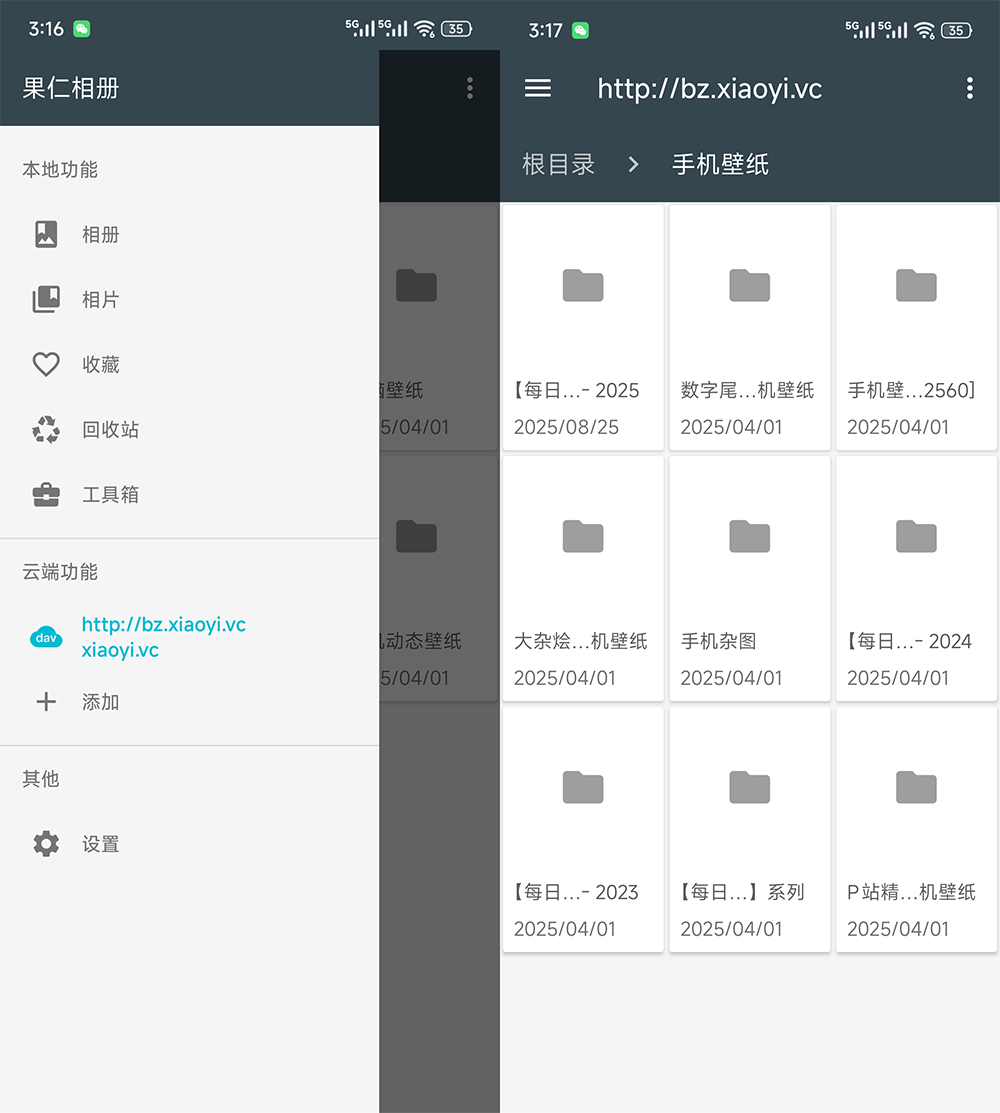The height and width of the screenshot is (1113, 1000).
Task: Open the 相片 photos icon in drawer
Action: (x=46, y=300)
